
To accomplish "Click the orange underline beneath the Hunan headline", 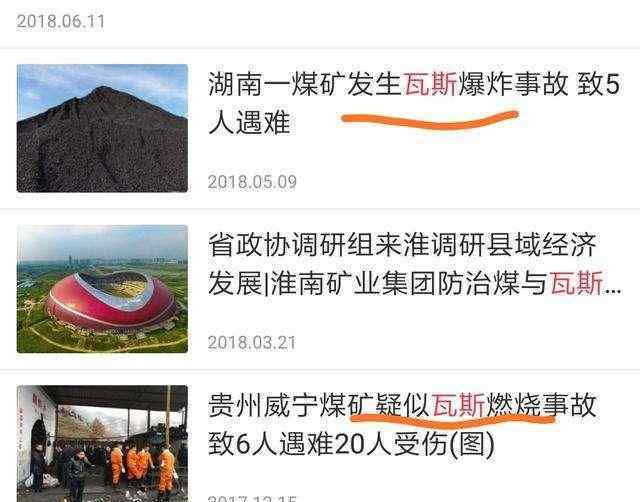I will 430,120.
